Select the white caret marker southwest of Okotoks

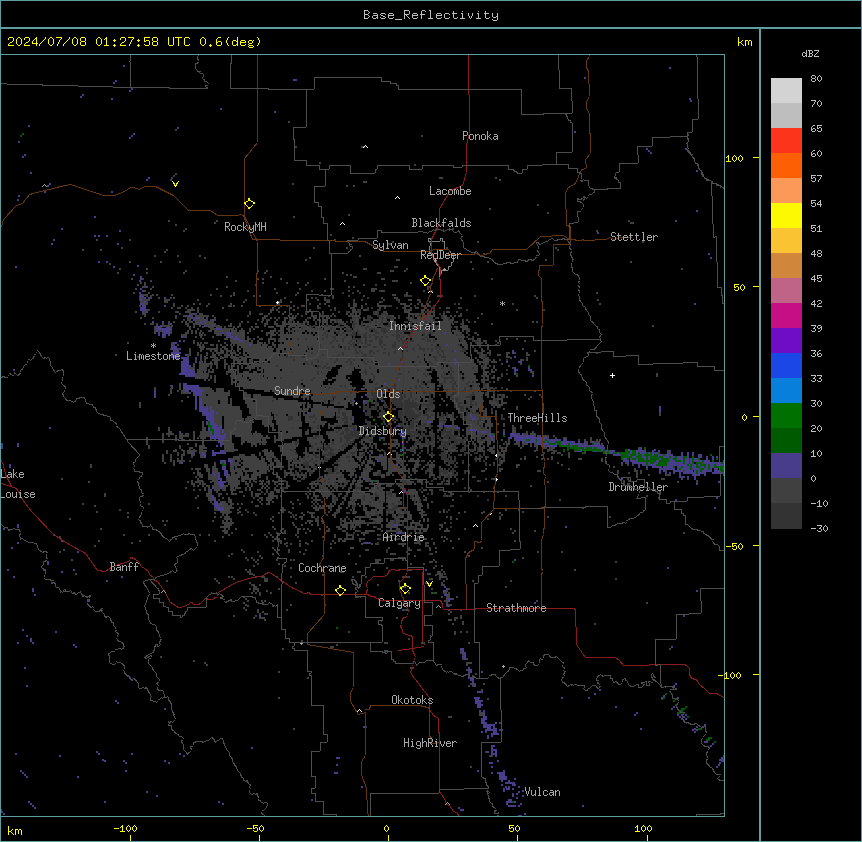[x=360, y=711]
